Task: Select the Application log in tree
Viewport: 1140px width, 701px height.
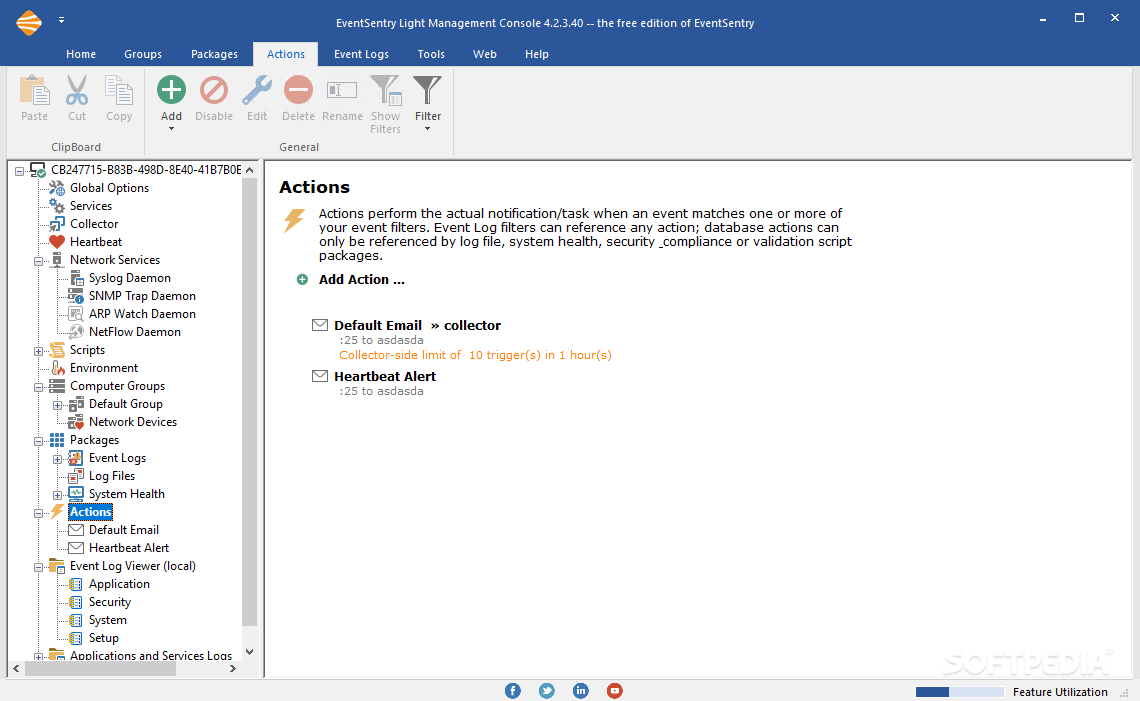Action: point(119,584)
